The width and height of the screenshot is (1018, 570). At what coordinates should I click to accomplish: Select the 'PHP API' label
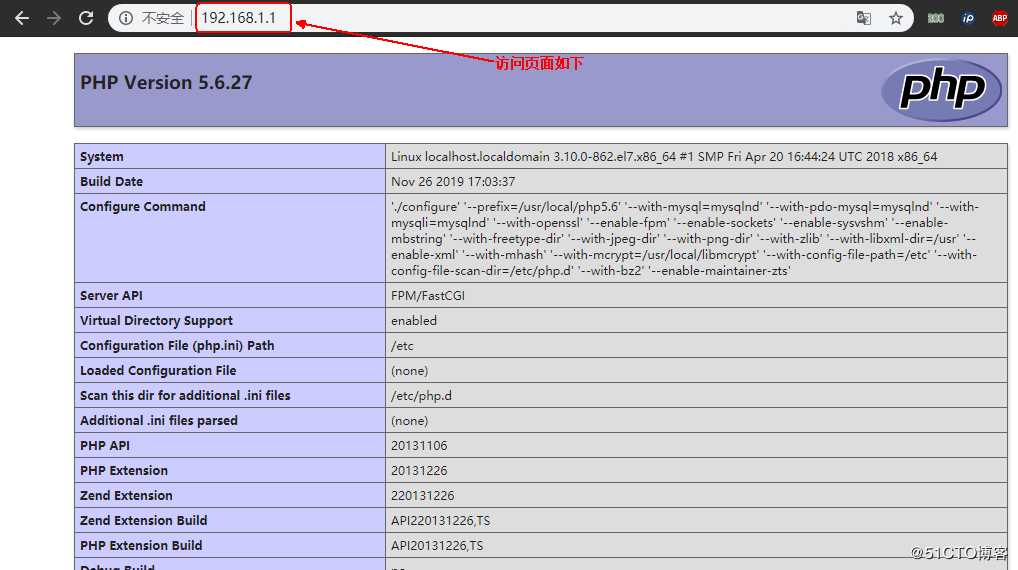(x=105, y=445)
